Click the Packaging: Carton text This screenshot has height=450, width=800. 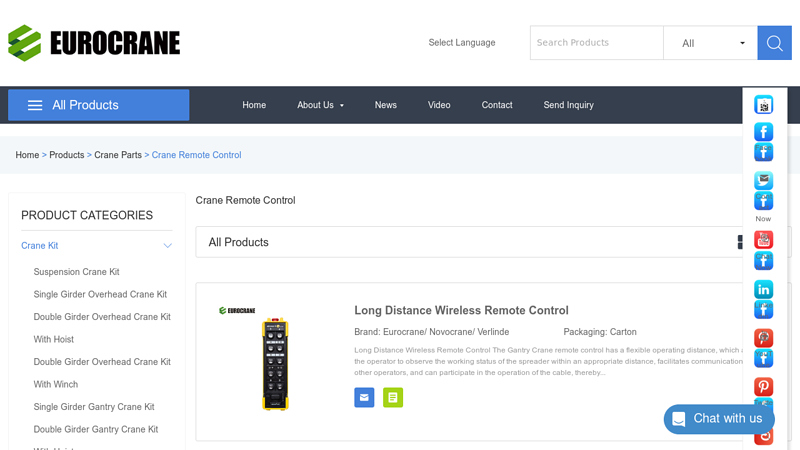[600, 332]
